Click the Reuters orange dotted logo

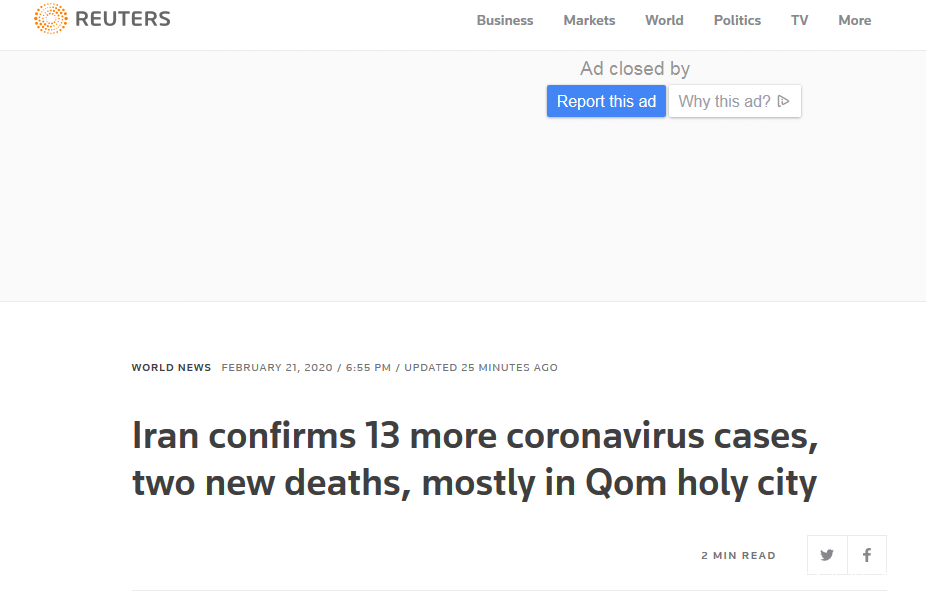point(50,20)
